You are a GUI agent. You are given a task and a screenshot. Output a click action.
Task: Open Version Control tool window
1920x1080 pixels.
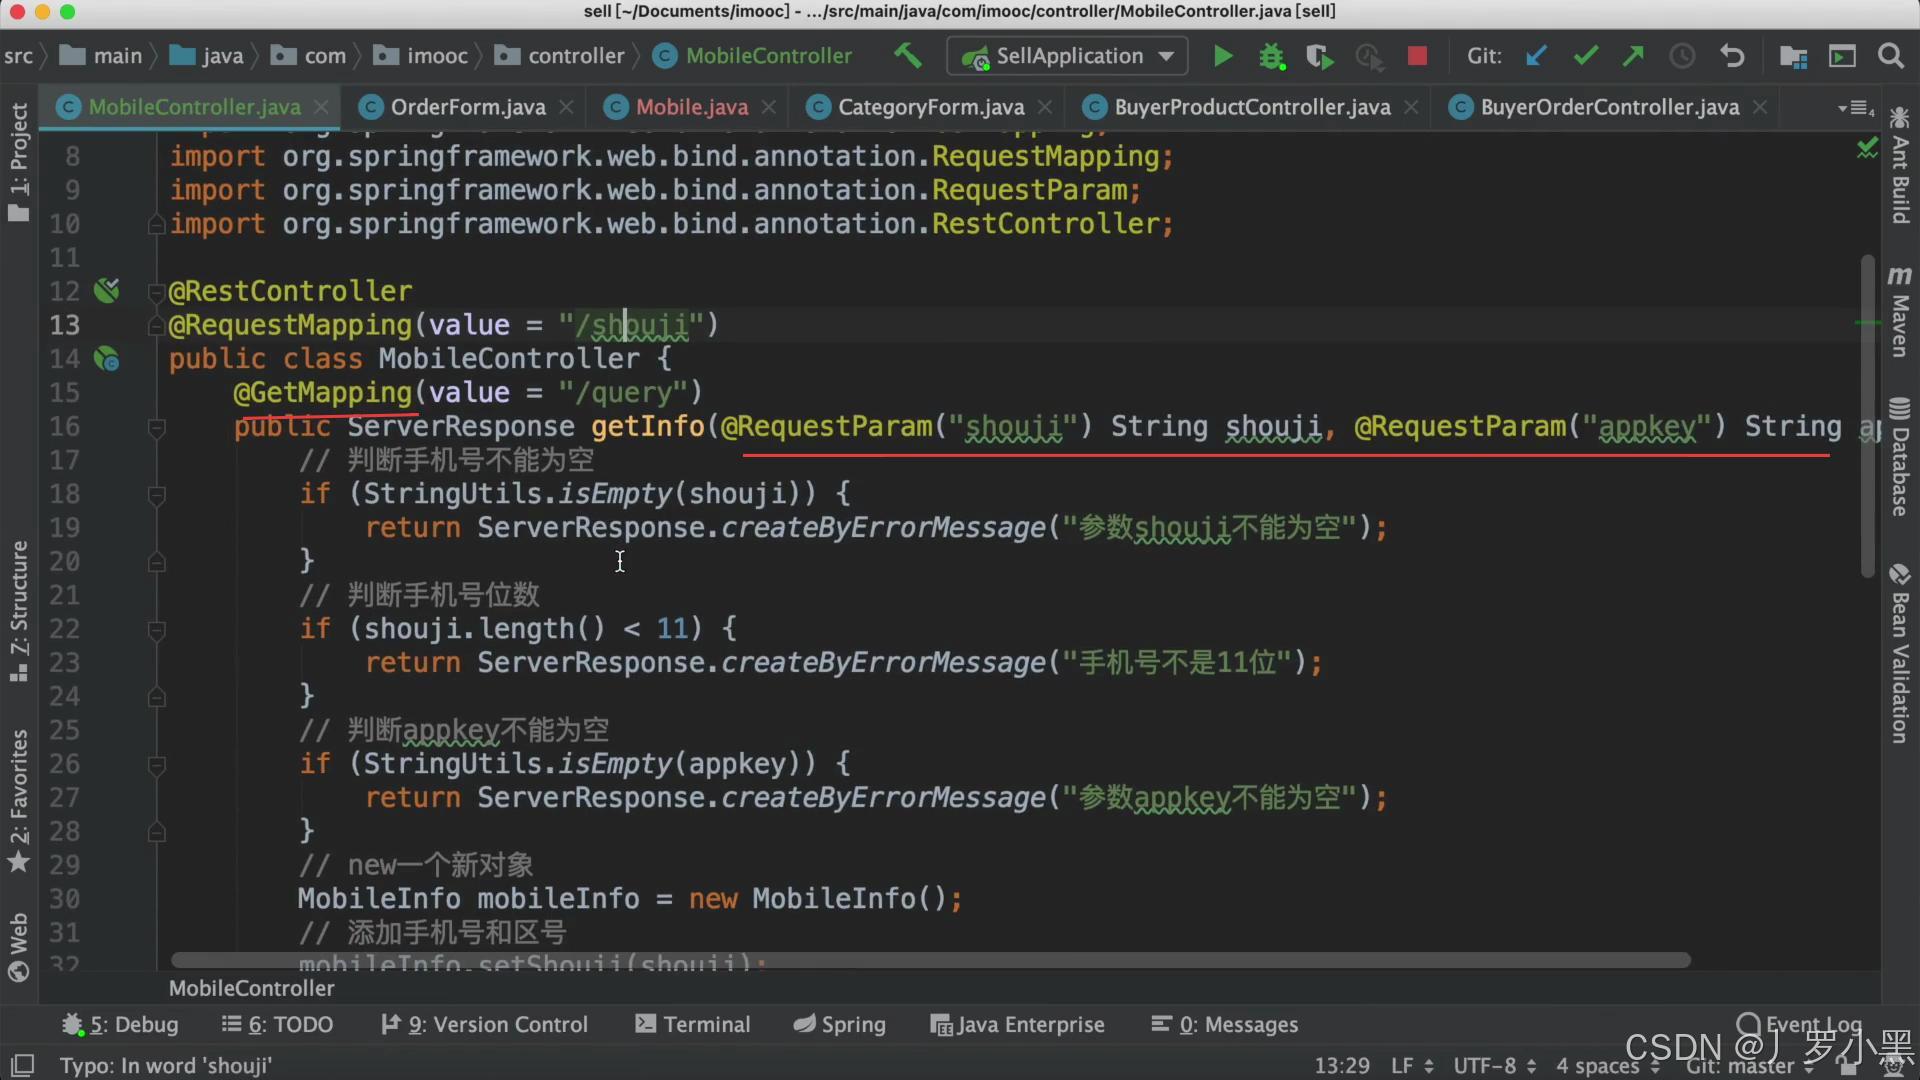[x=485, y=1024]
